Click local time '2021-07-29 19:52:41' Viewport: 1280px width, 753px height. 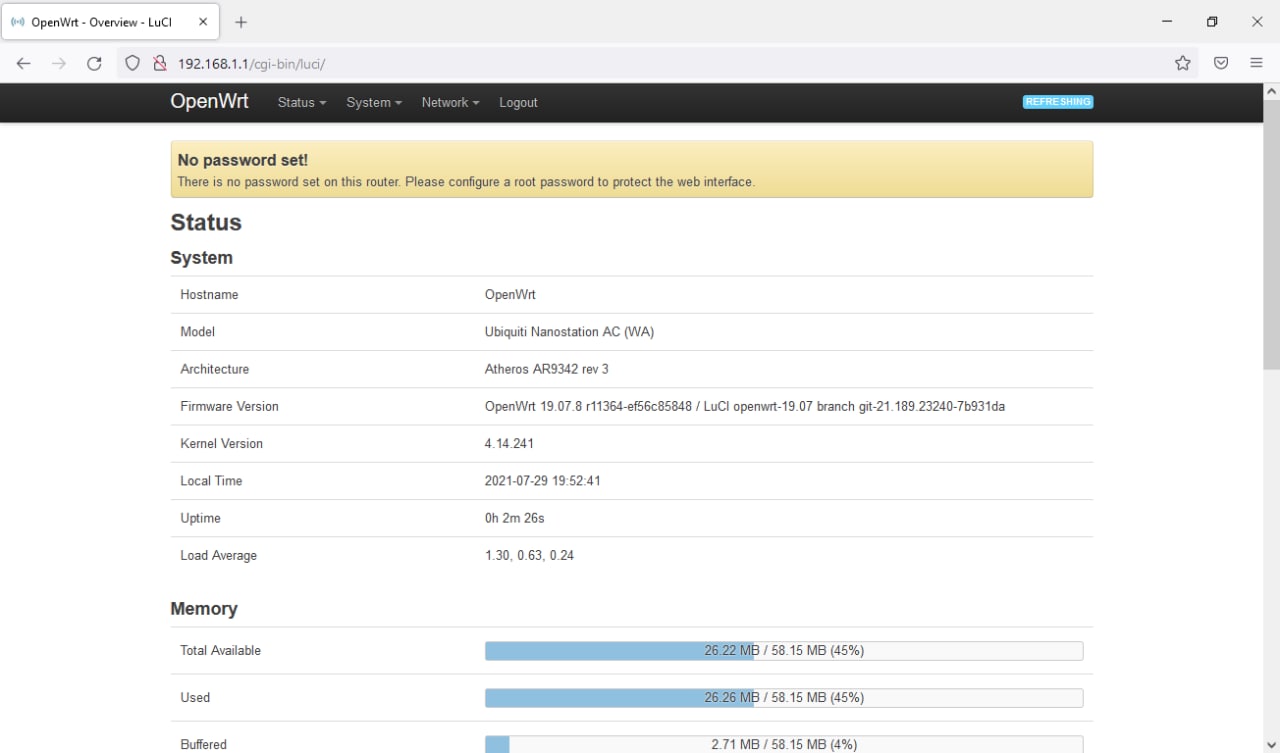point(542,481)
